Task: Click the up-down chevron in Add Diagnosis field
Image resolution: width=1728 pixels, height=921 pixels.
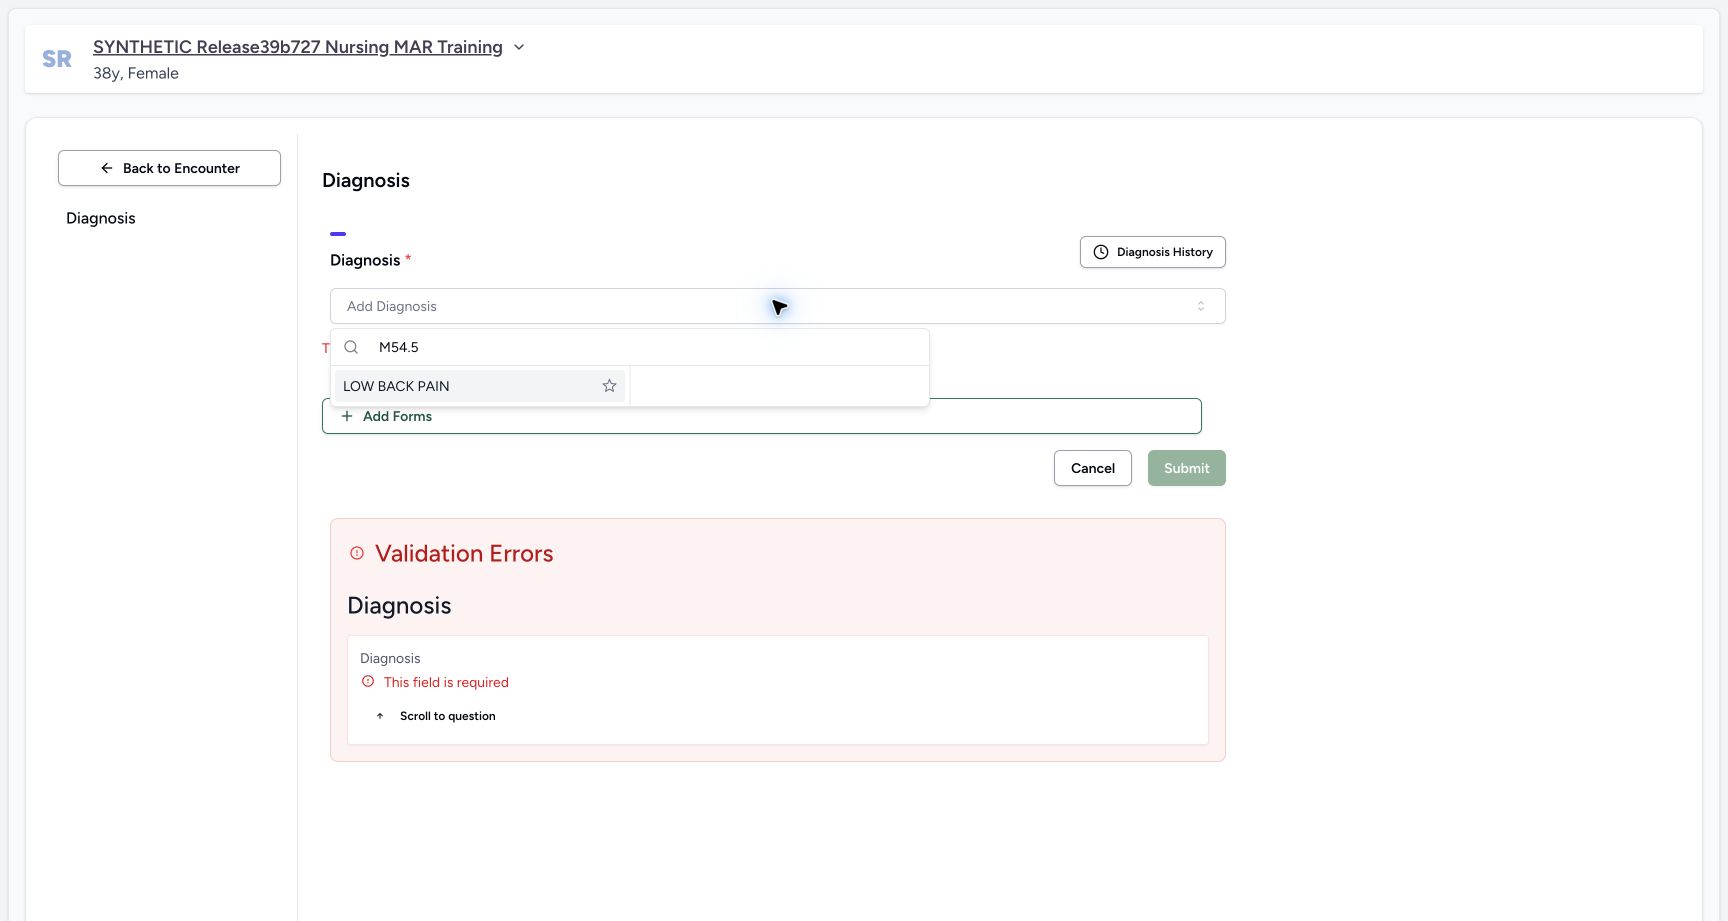Action: pyautogui.click(x=1201, y=306)
